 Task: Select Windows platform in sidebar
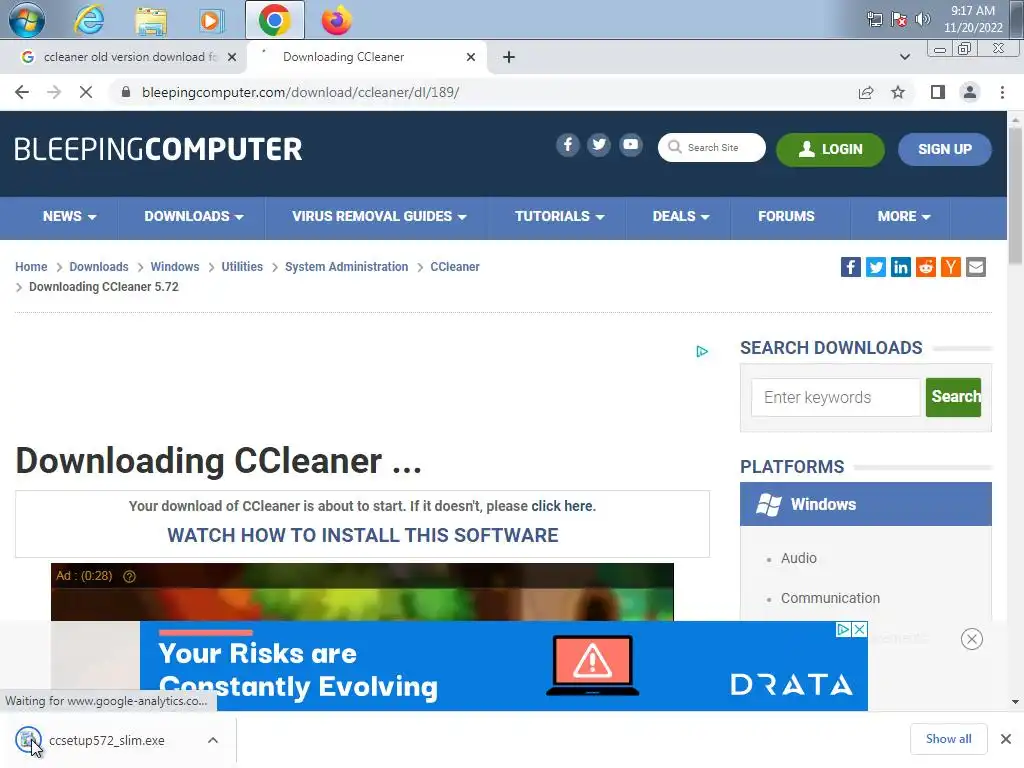click(x=865, y=504)
